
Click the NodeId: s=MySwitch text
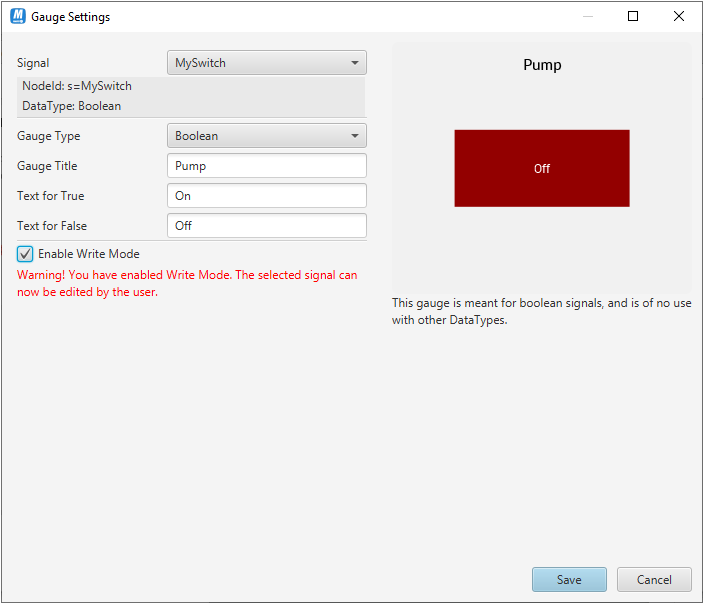click(x=77, y=86)
